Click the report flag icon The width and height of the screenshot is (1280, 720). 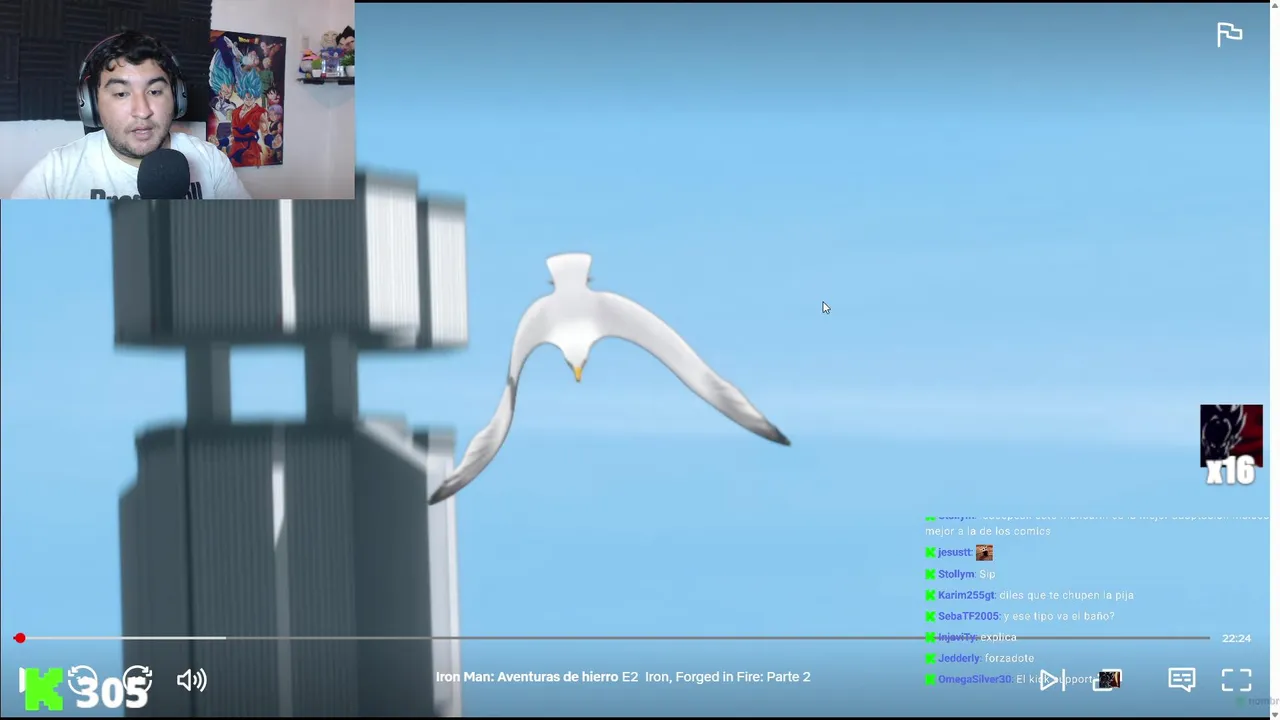[1229, 34]
